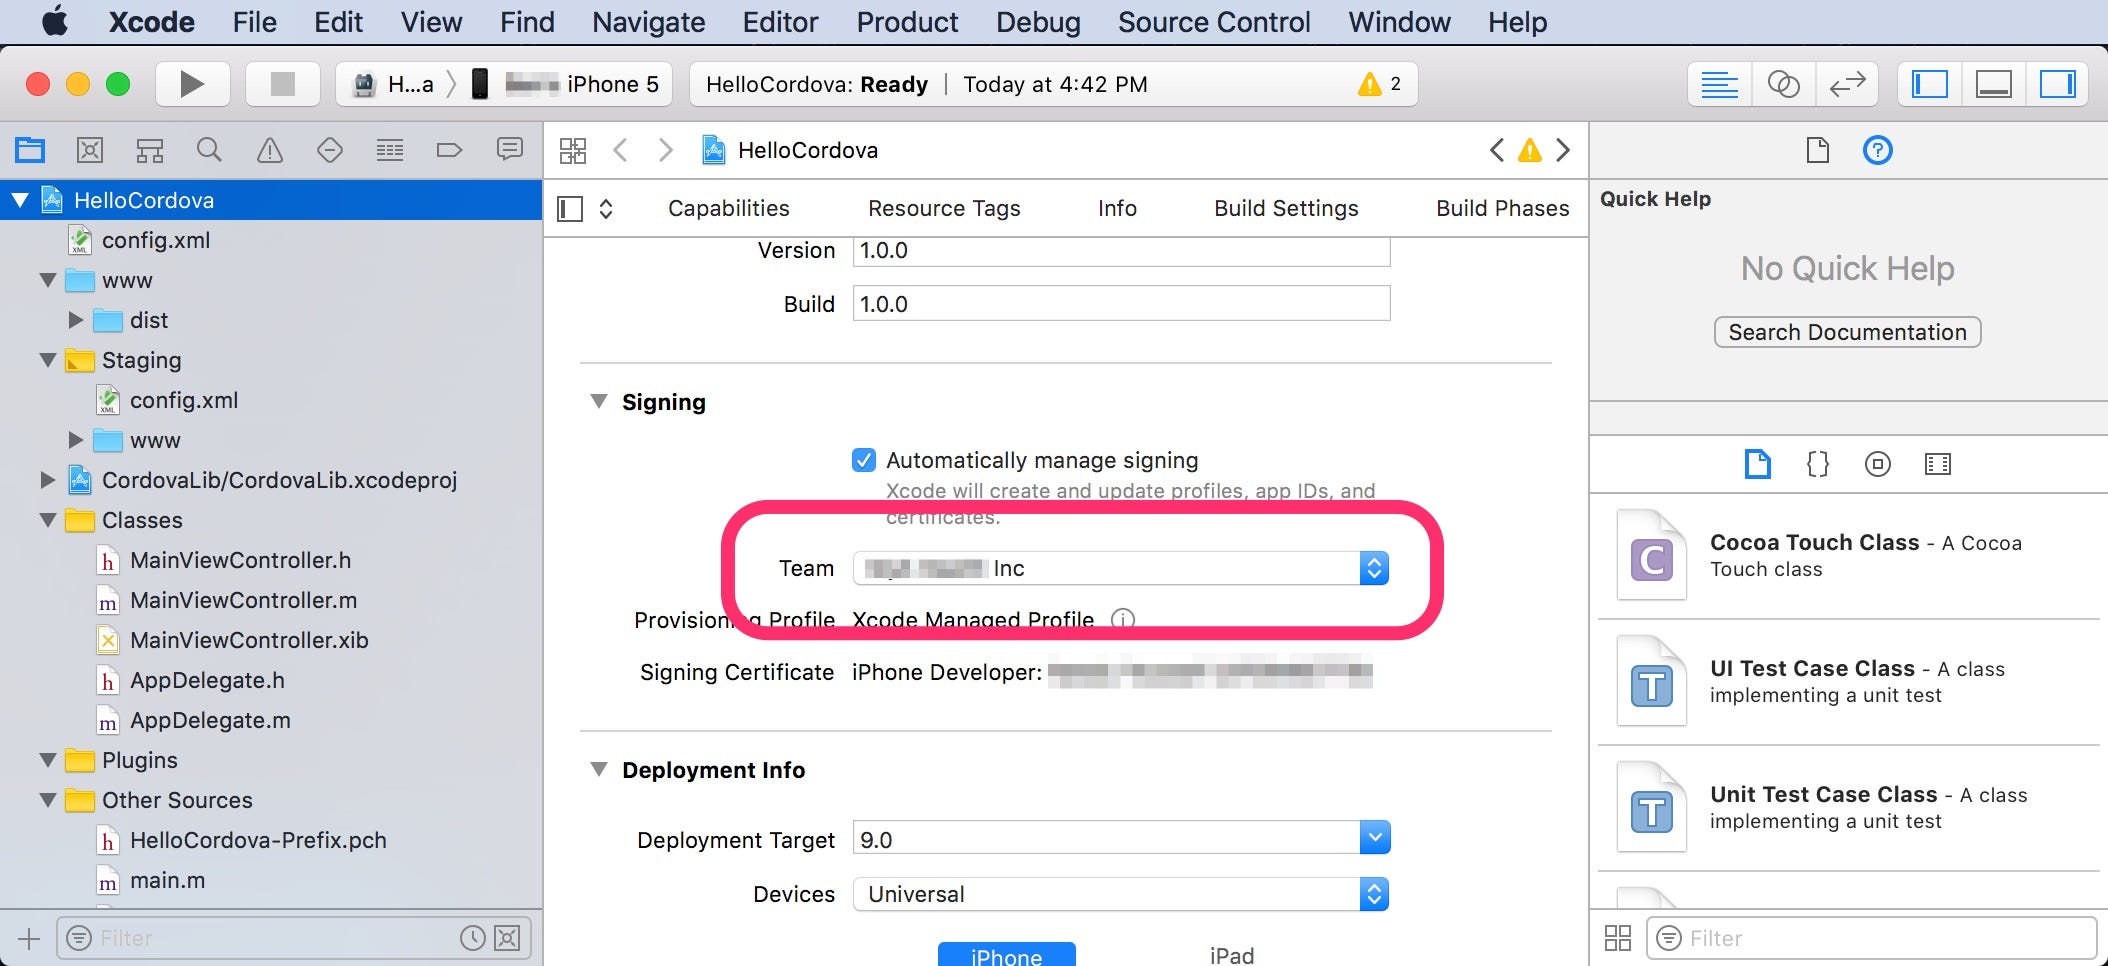Select the Object library icon in inspector bar
The image size is (2108, 966).
(1877, 464)
